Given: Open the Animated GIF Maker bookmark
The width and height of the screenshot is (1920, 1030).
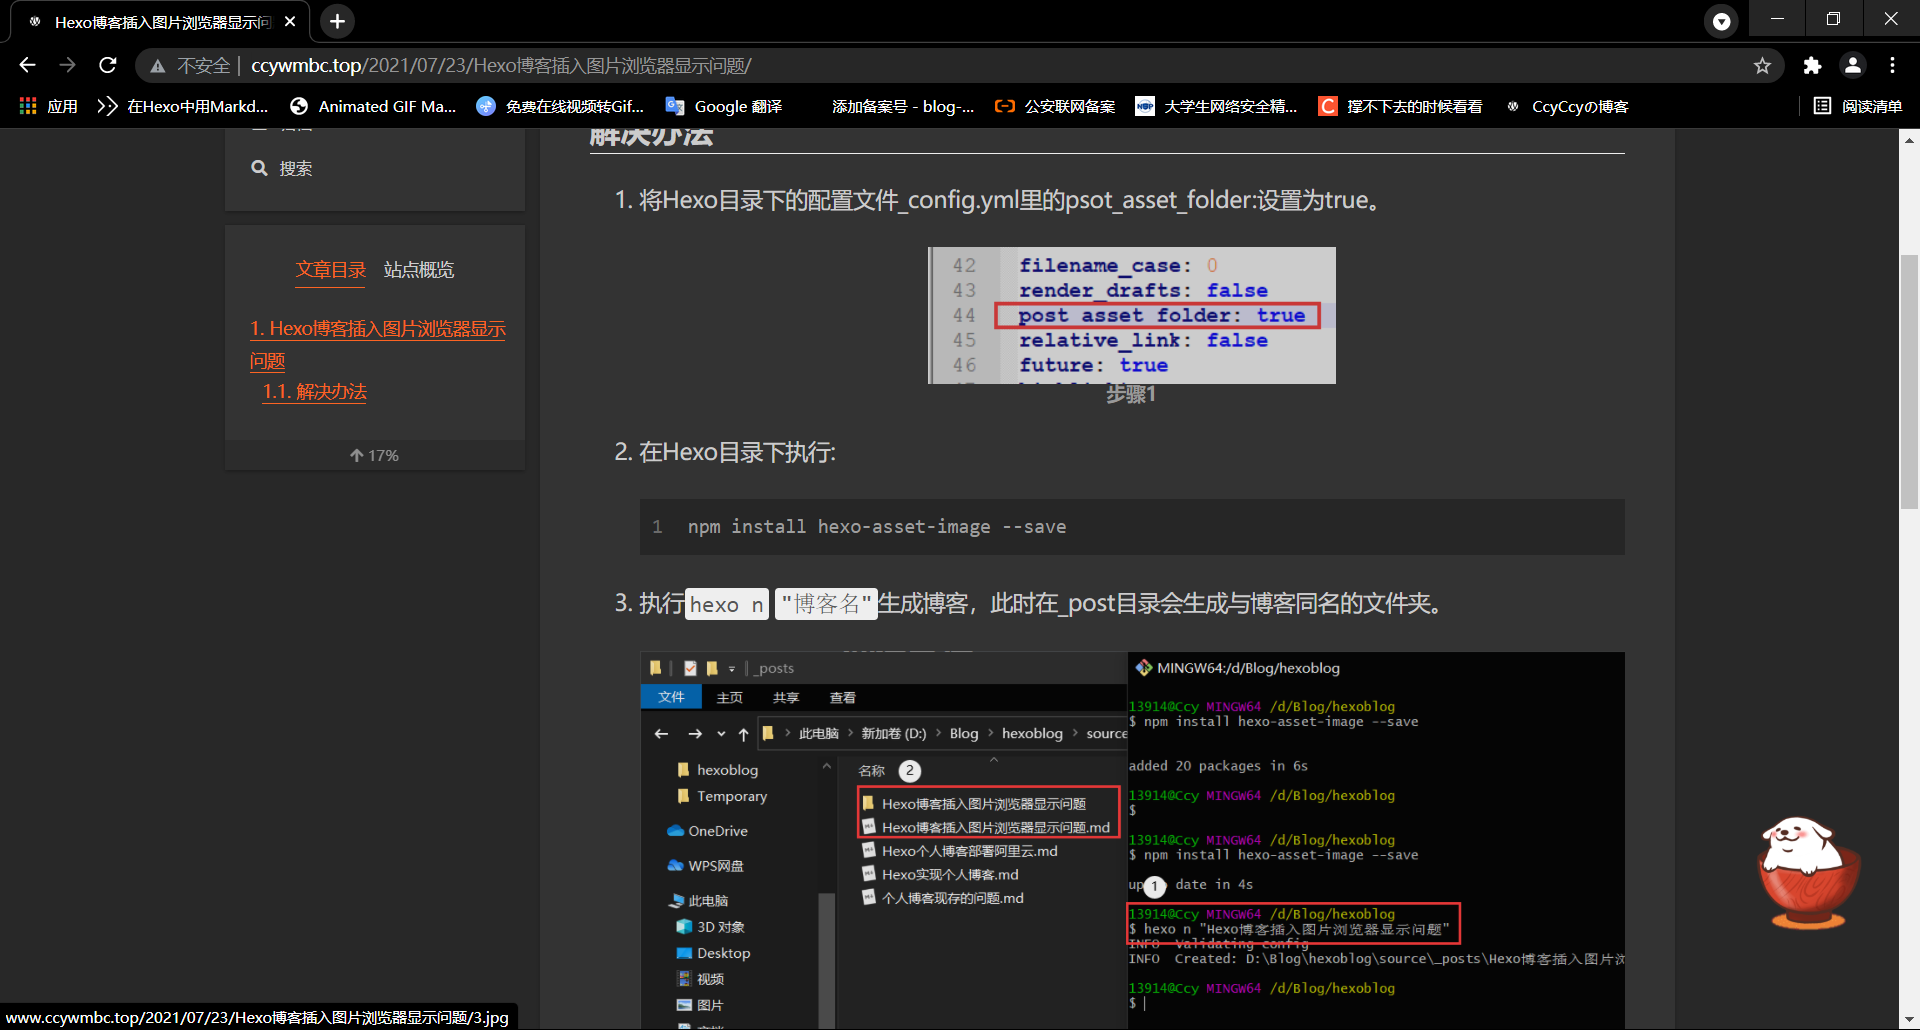Looking at the screenshot, I should [x=373, y=106].
